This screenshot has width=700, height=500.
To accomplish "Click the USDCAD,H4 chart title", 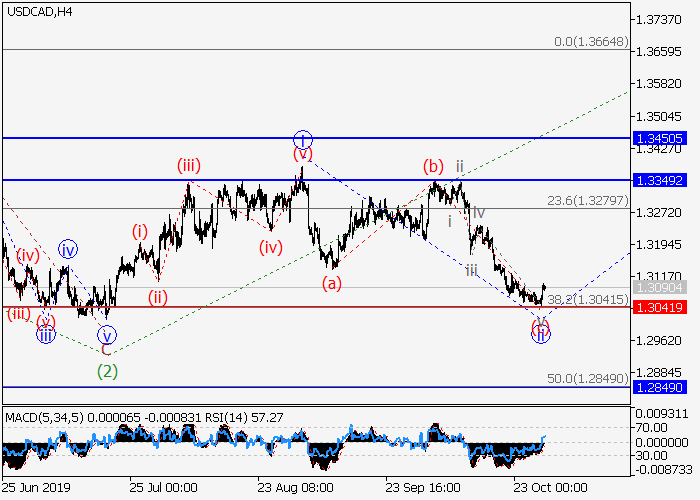I will tap(36, 12).
